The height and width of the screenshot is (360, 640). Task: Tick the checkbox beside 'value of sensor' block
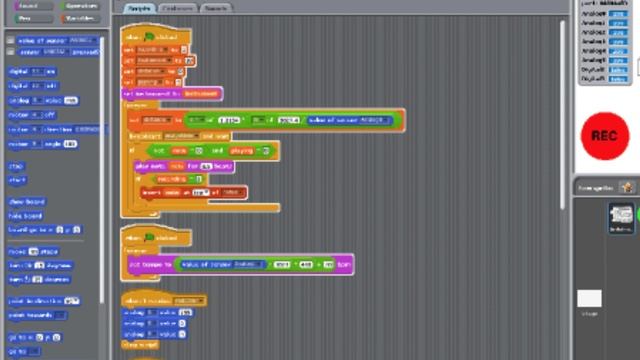click(11, 40)
